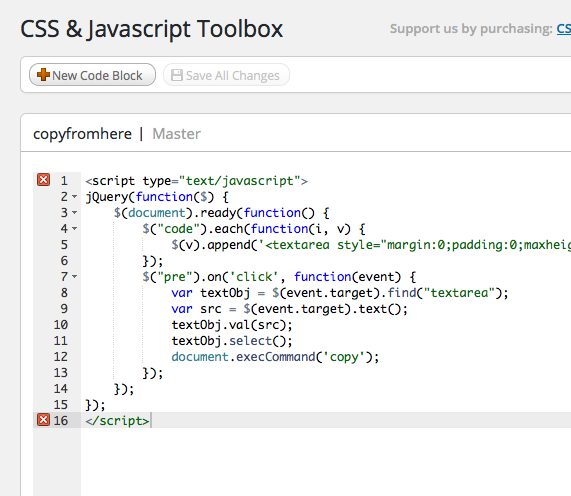The height and width of the screenshot is (496, 571).
Task: Click the 'var src' line in the editor
Action: coord(289,309)
